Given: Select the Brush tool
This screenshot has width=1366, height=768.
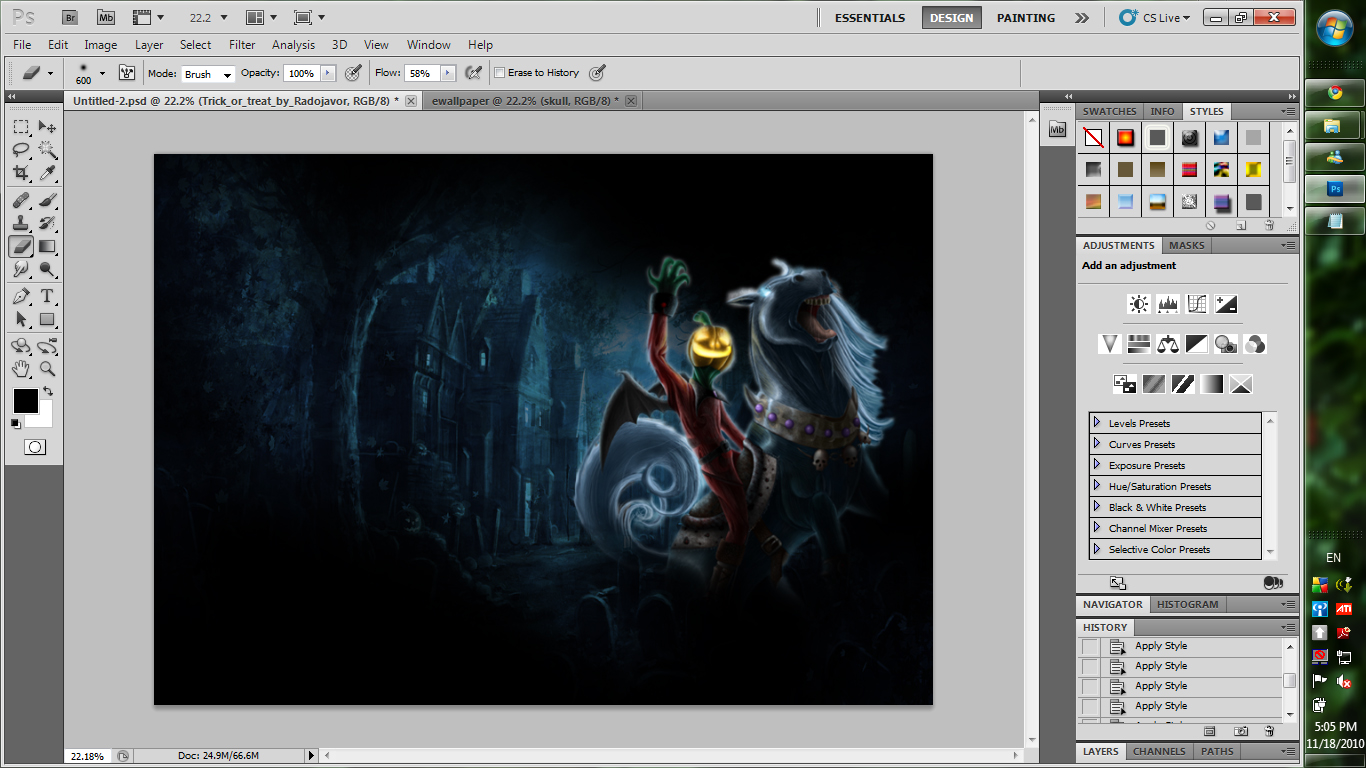Looking at the screenshot, I should (x=47, y=200).
